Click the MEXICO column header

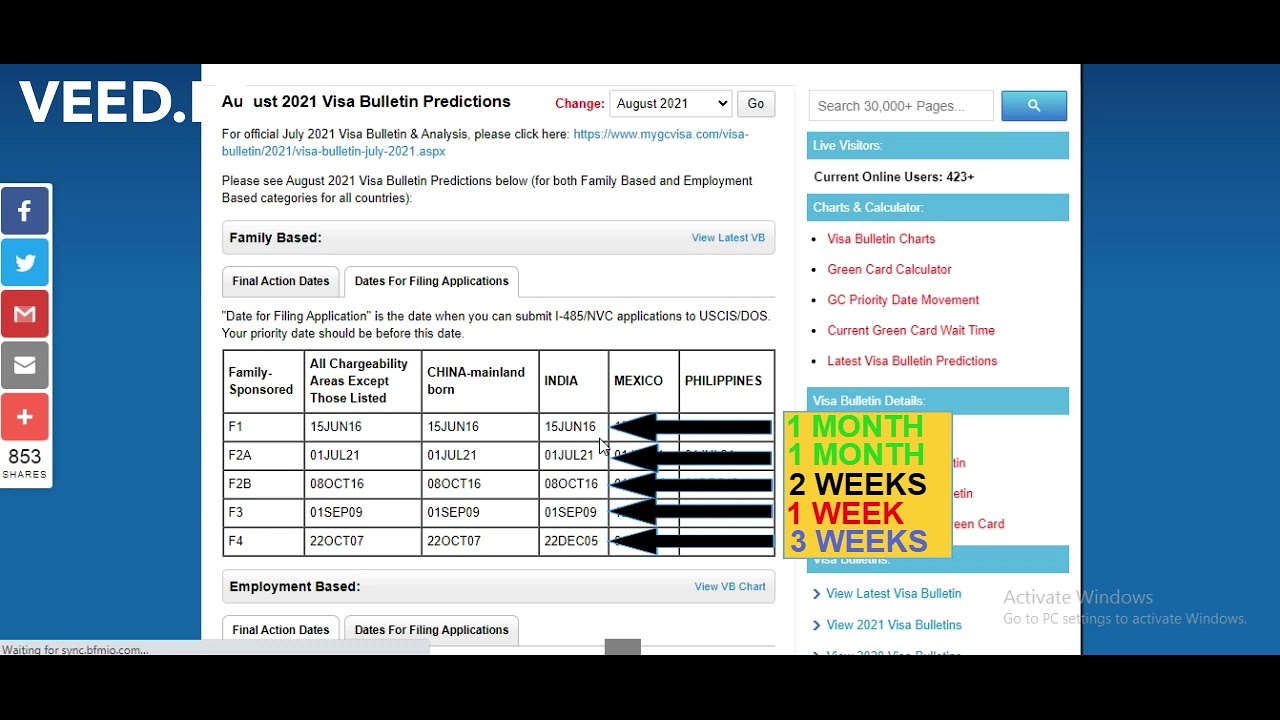[644, 381]
